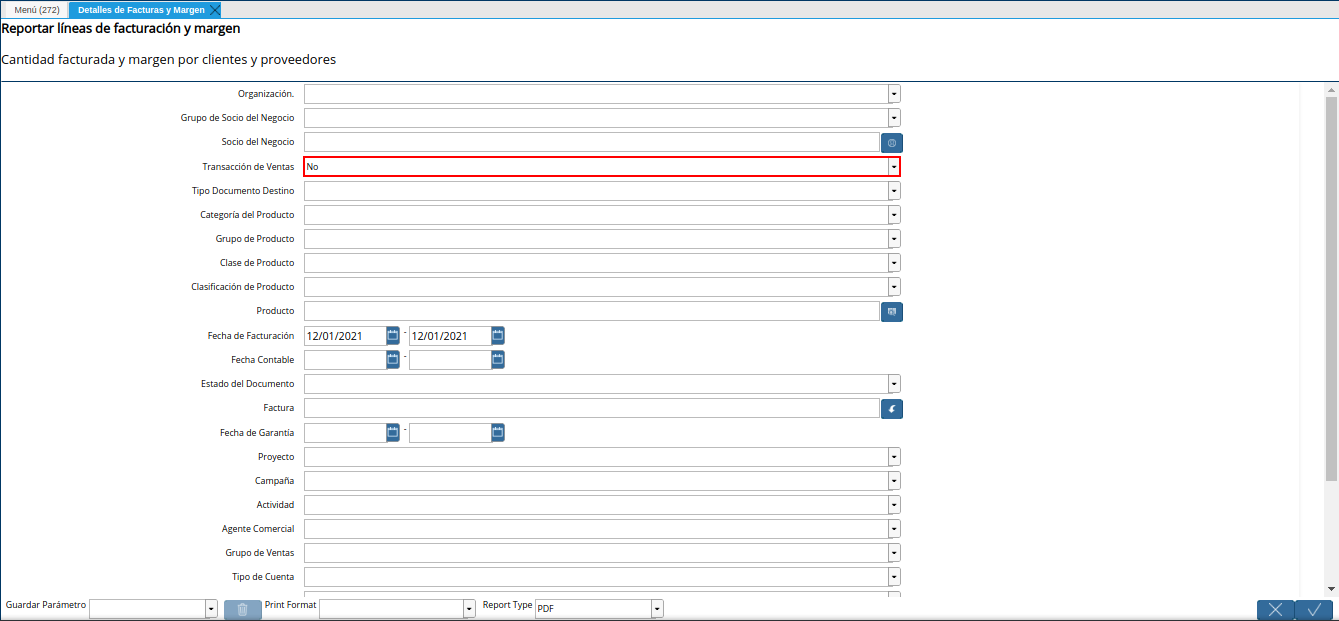Click the Producto text field

click(x=592, y=312)
